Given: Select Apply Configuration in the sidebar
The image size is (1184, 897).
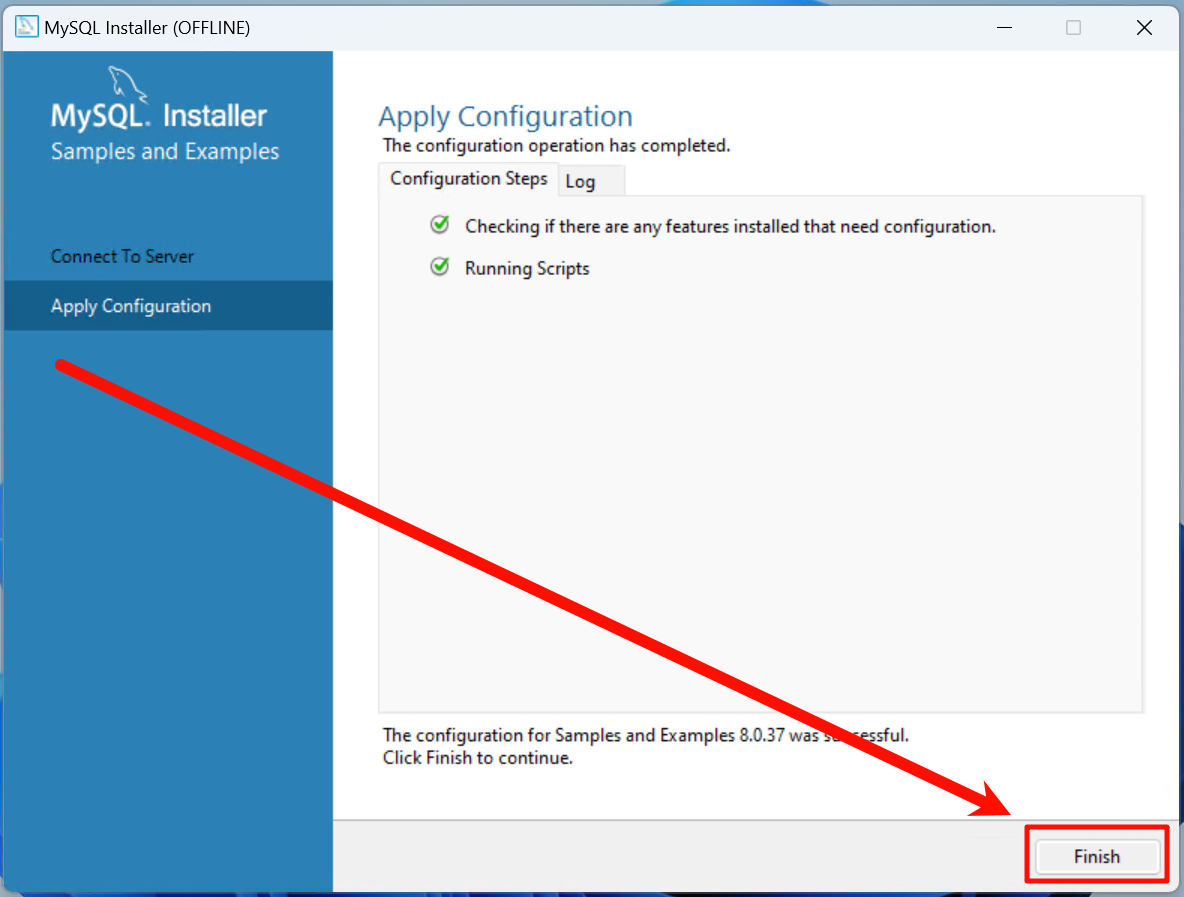Looking at the screenshot, I should point(168,306).
